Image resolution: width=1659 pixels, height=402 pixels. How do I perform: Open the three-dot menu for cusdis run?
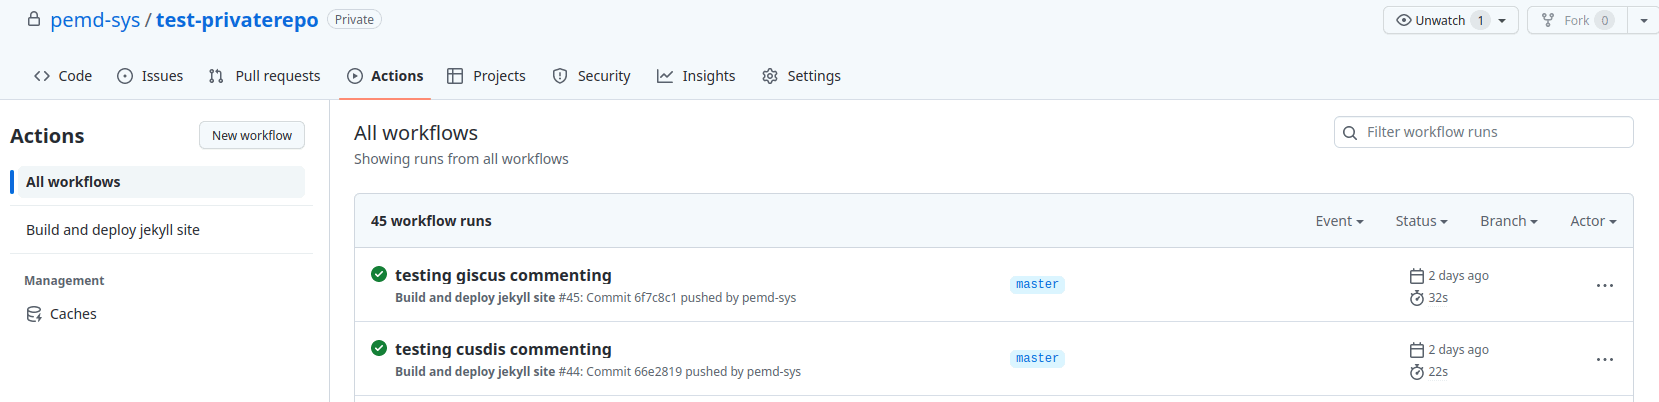pos(1605,360)
